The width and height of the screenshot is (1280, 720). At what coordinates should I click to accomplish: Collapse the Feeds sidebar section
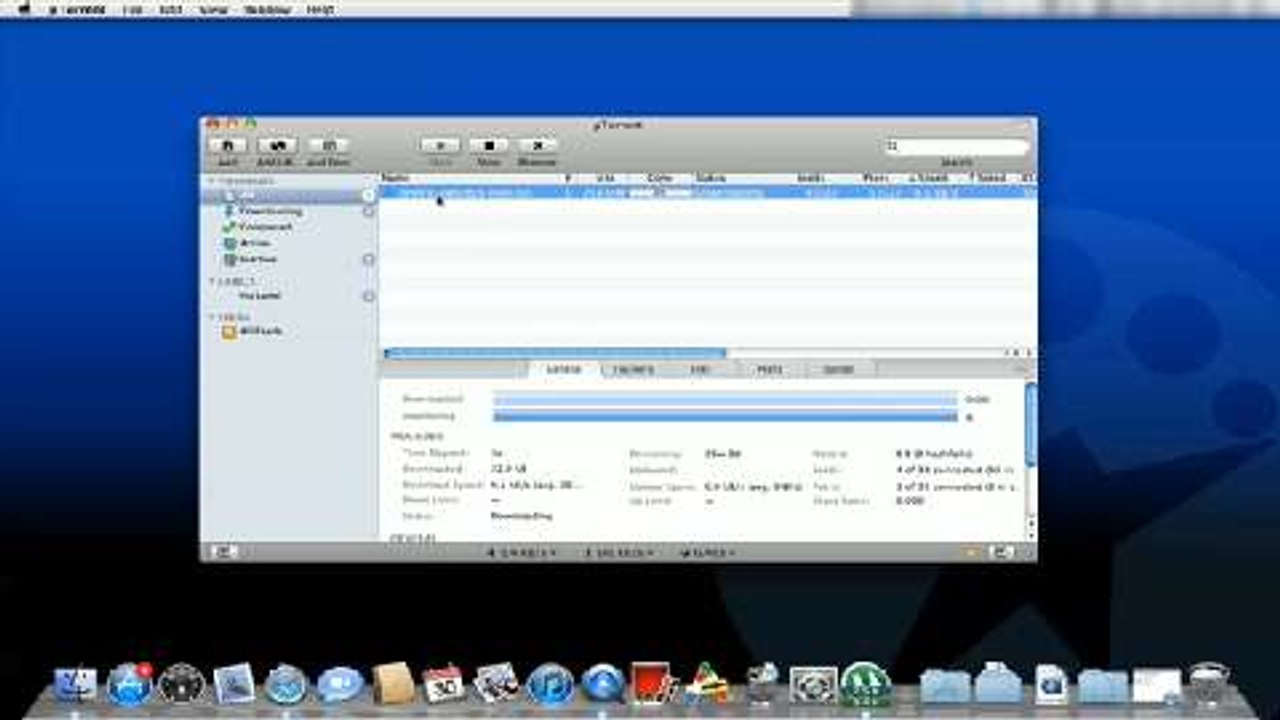click(211, 317)
